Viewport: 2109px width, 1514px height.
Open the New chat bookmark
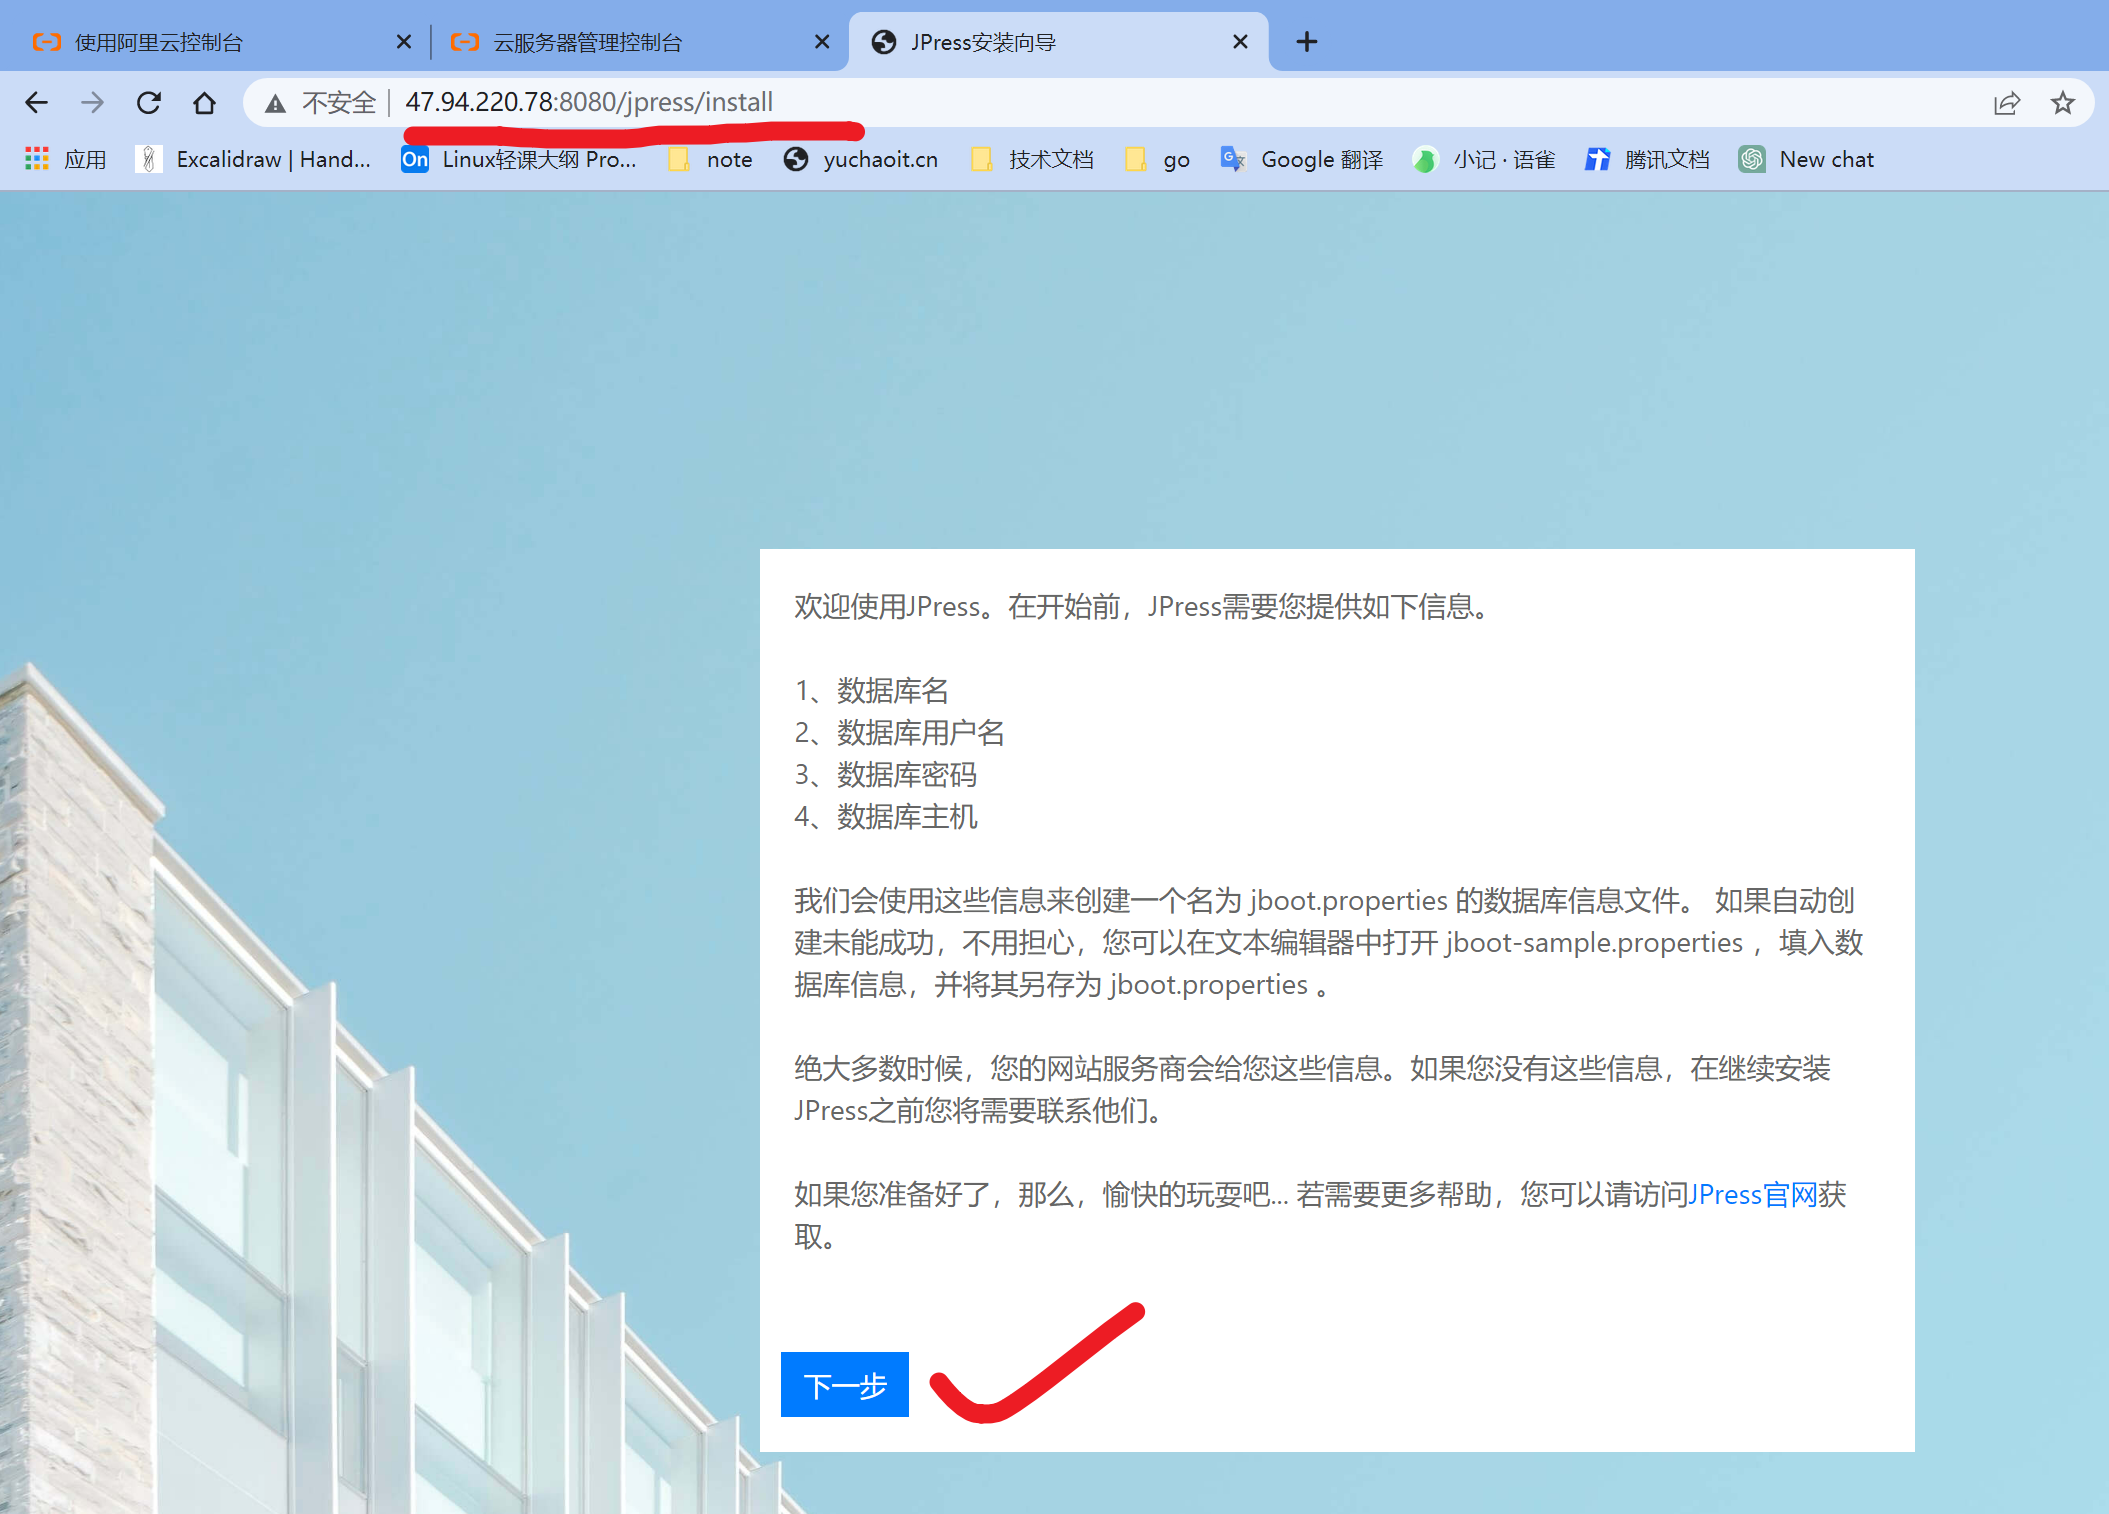coord(1806,159)
